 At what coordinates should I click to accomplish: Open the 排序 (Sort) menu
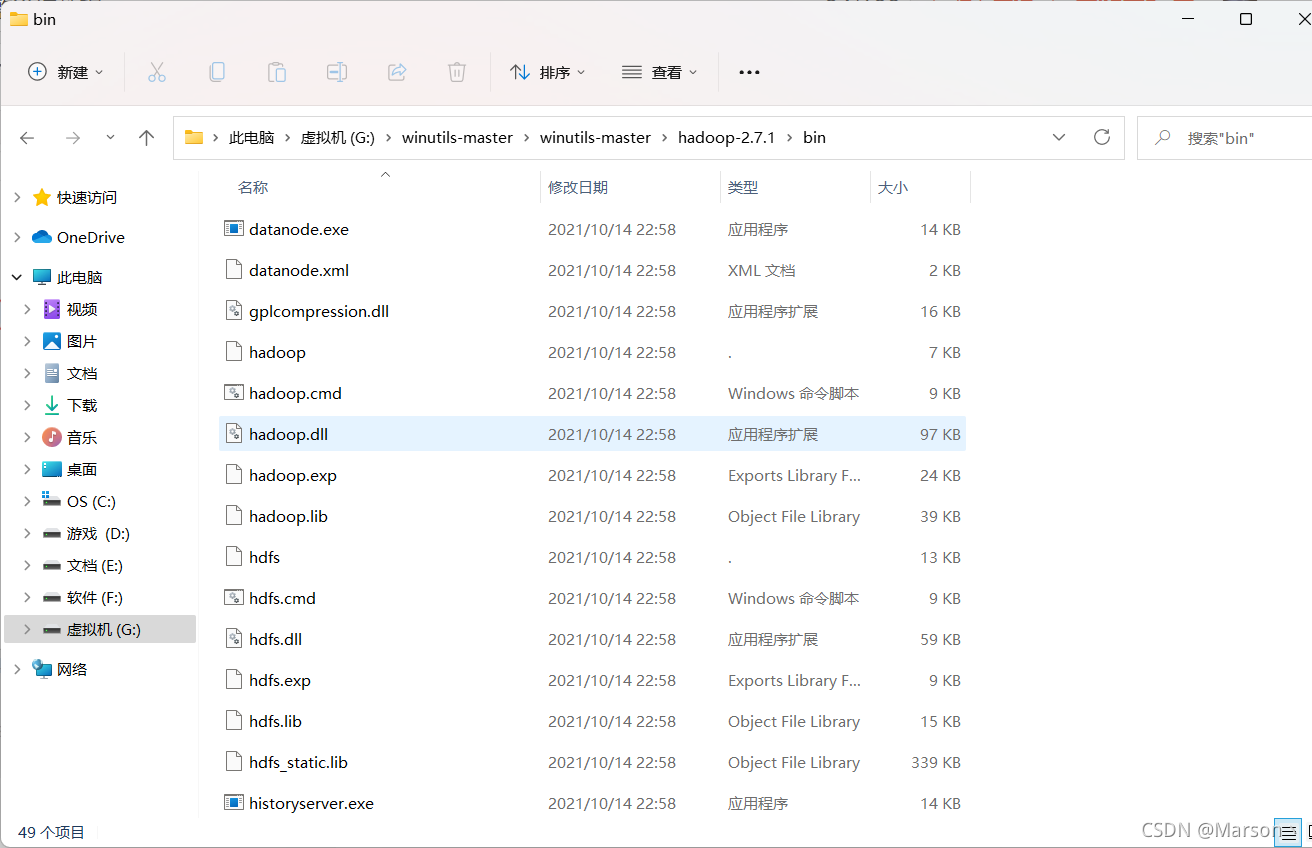[x=547, y=72]
